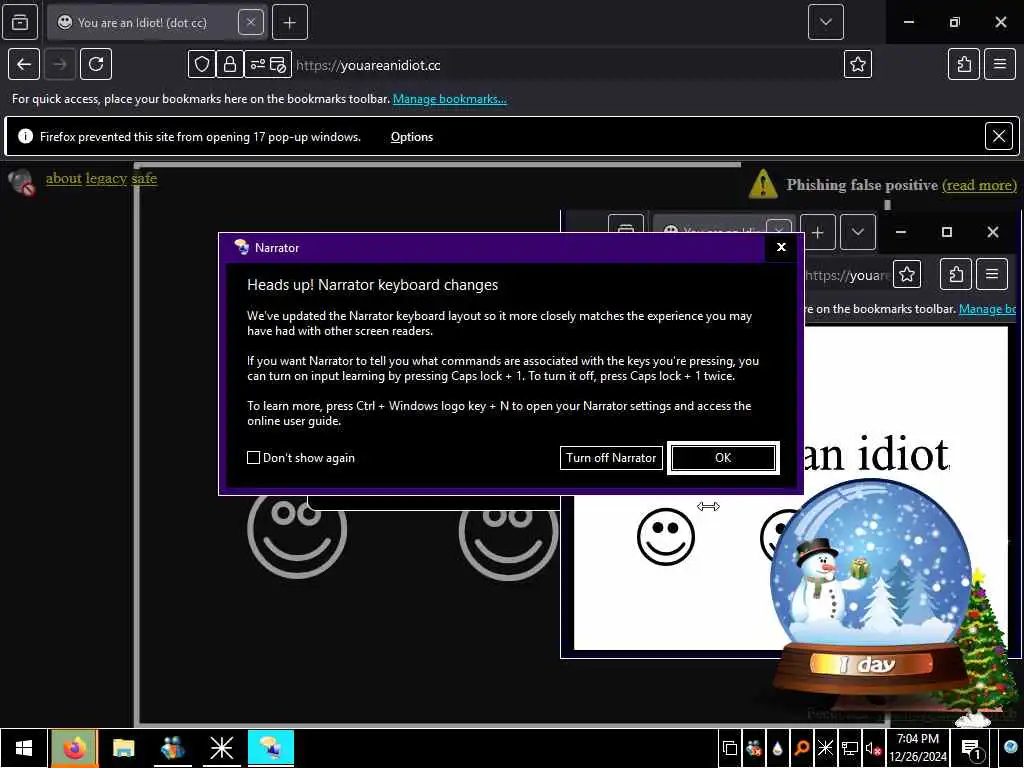Follow the 'read more' phishing link
Viewport: 1024px width, 768px height.
point(979,185)
